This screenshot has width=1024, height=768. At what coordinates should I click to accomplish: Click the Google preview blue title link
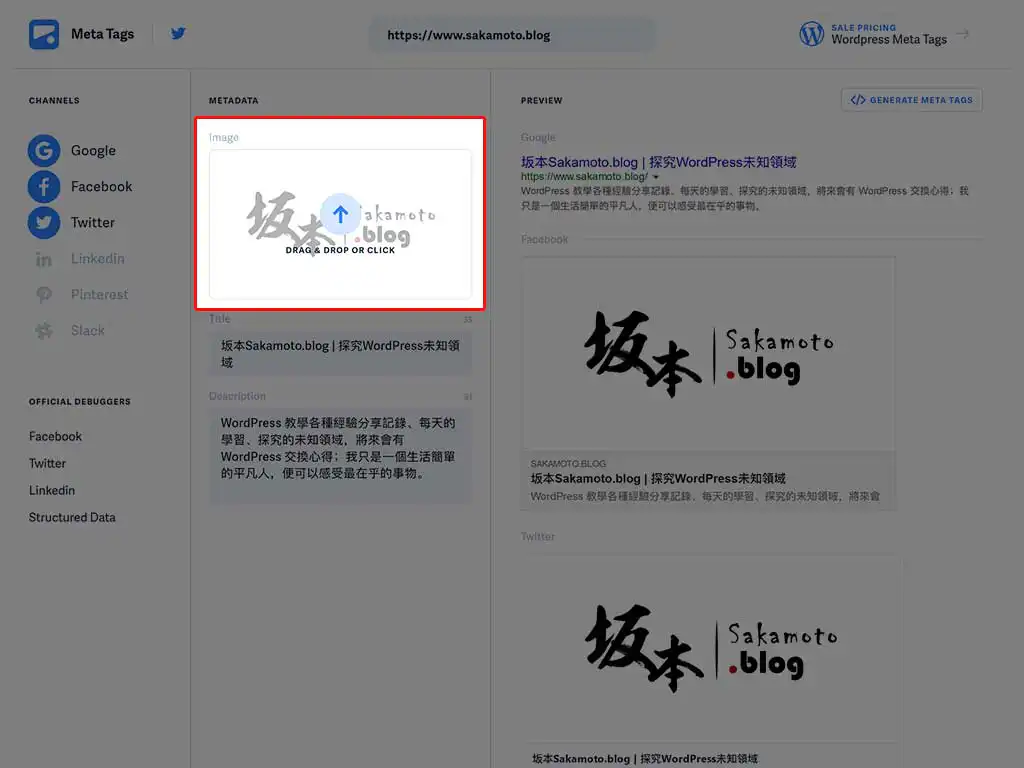pyautogui.click(x=658, y=162)
